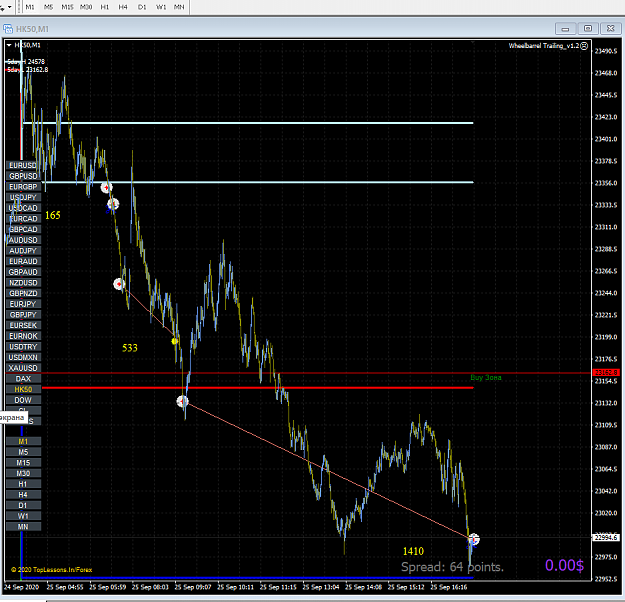Image resolution: width=625 pixels, height=602 pixels.
Task: Click the purple 0.00$ profit label
Action: pyautogui.click(x=564, y=565)
